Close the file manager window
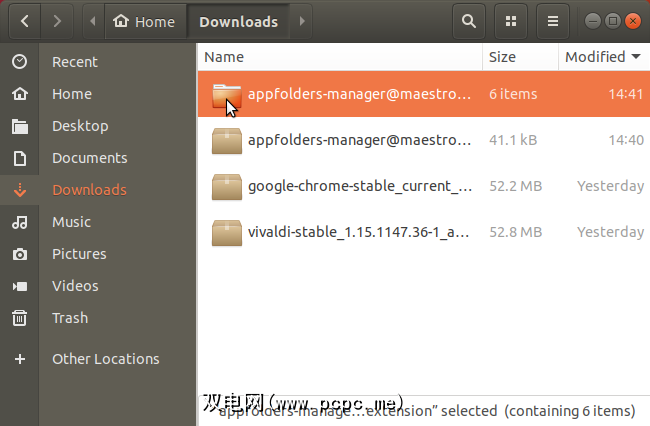Image resolution: width=650 pixels, height=426 pixels. pyautogui.click(x=633, y=21)
